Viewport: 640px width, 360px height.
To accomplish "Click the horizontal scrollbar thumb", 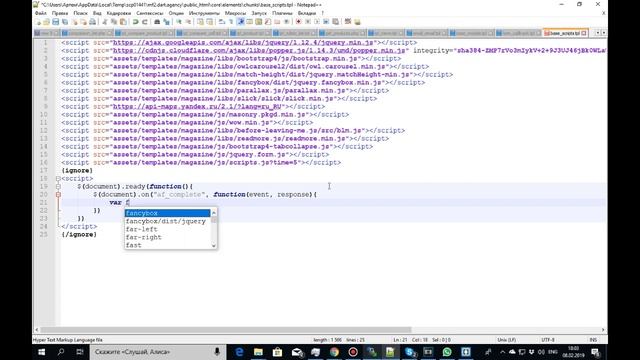I will click(x=226, y=330).
